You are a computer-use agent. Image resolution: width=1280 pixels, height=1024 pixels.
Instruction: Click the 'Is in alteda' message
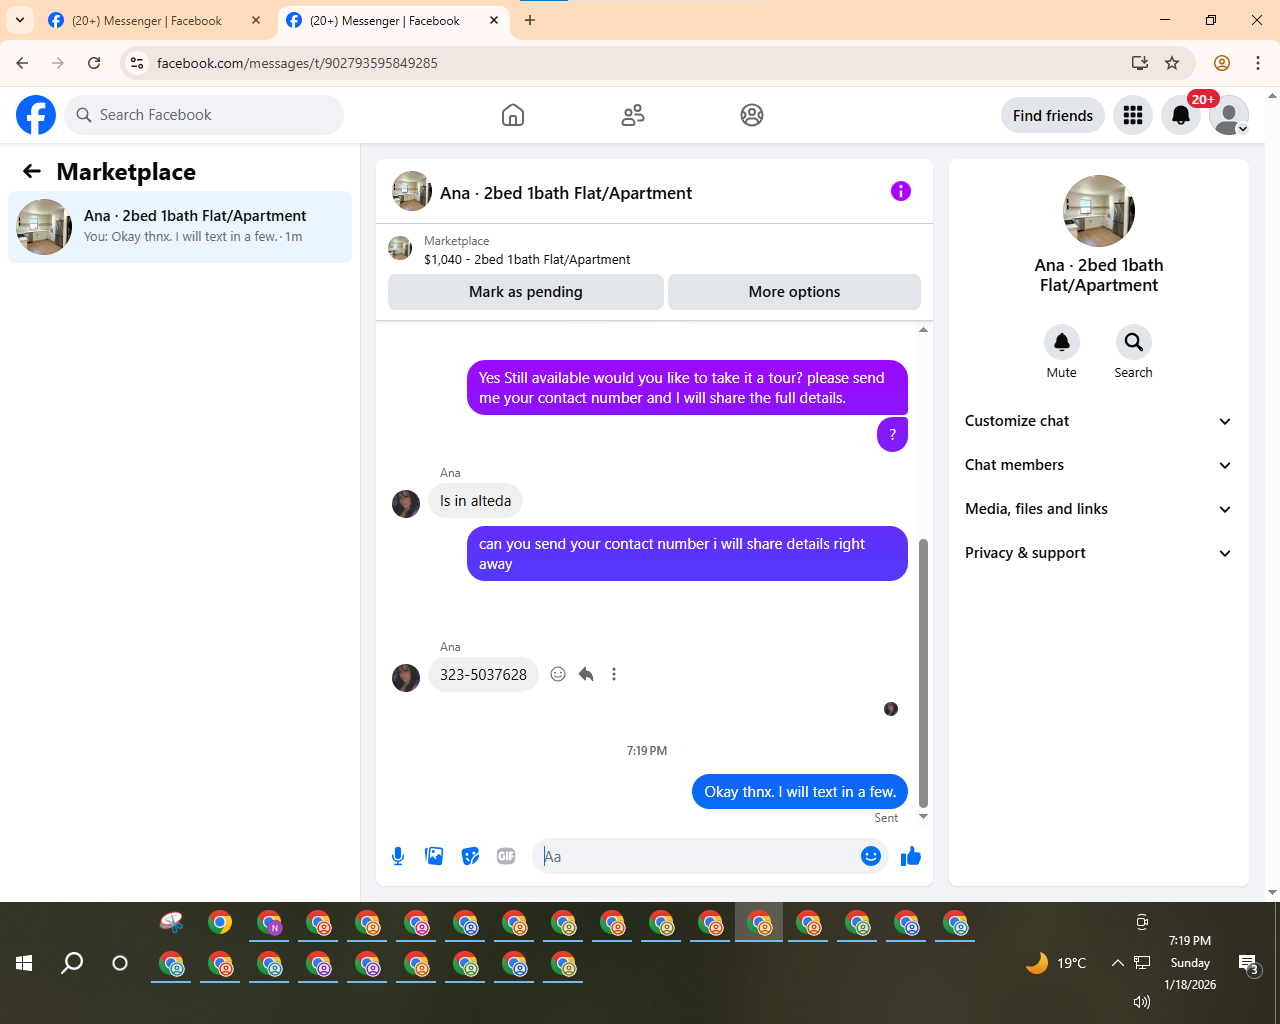click(475, 501)
